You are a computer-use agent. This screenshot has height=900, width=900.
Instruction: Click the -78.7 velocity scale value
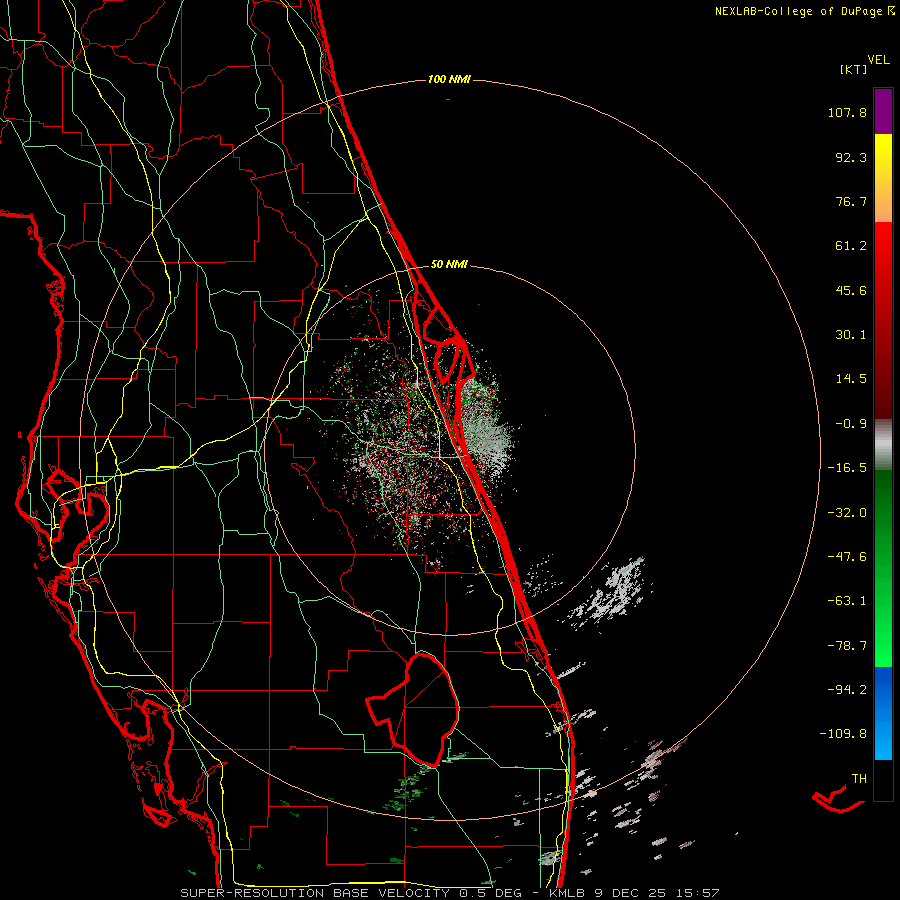pyautogui.click(x=847, y=646)
